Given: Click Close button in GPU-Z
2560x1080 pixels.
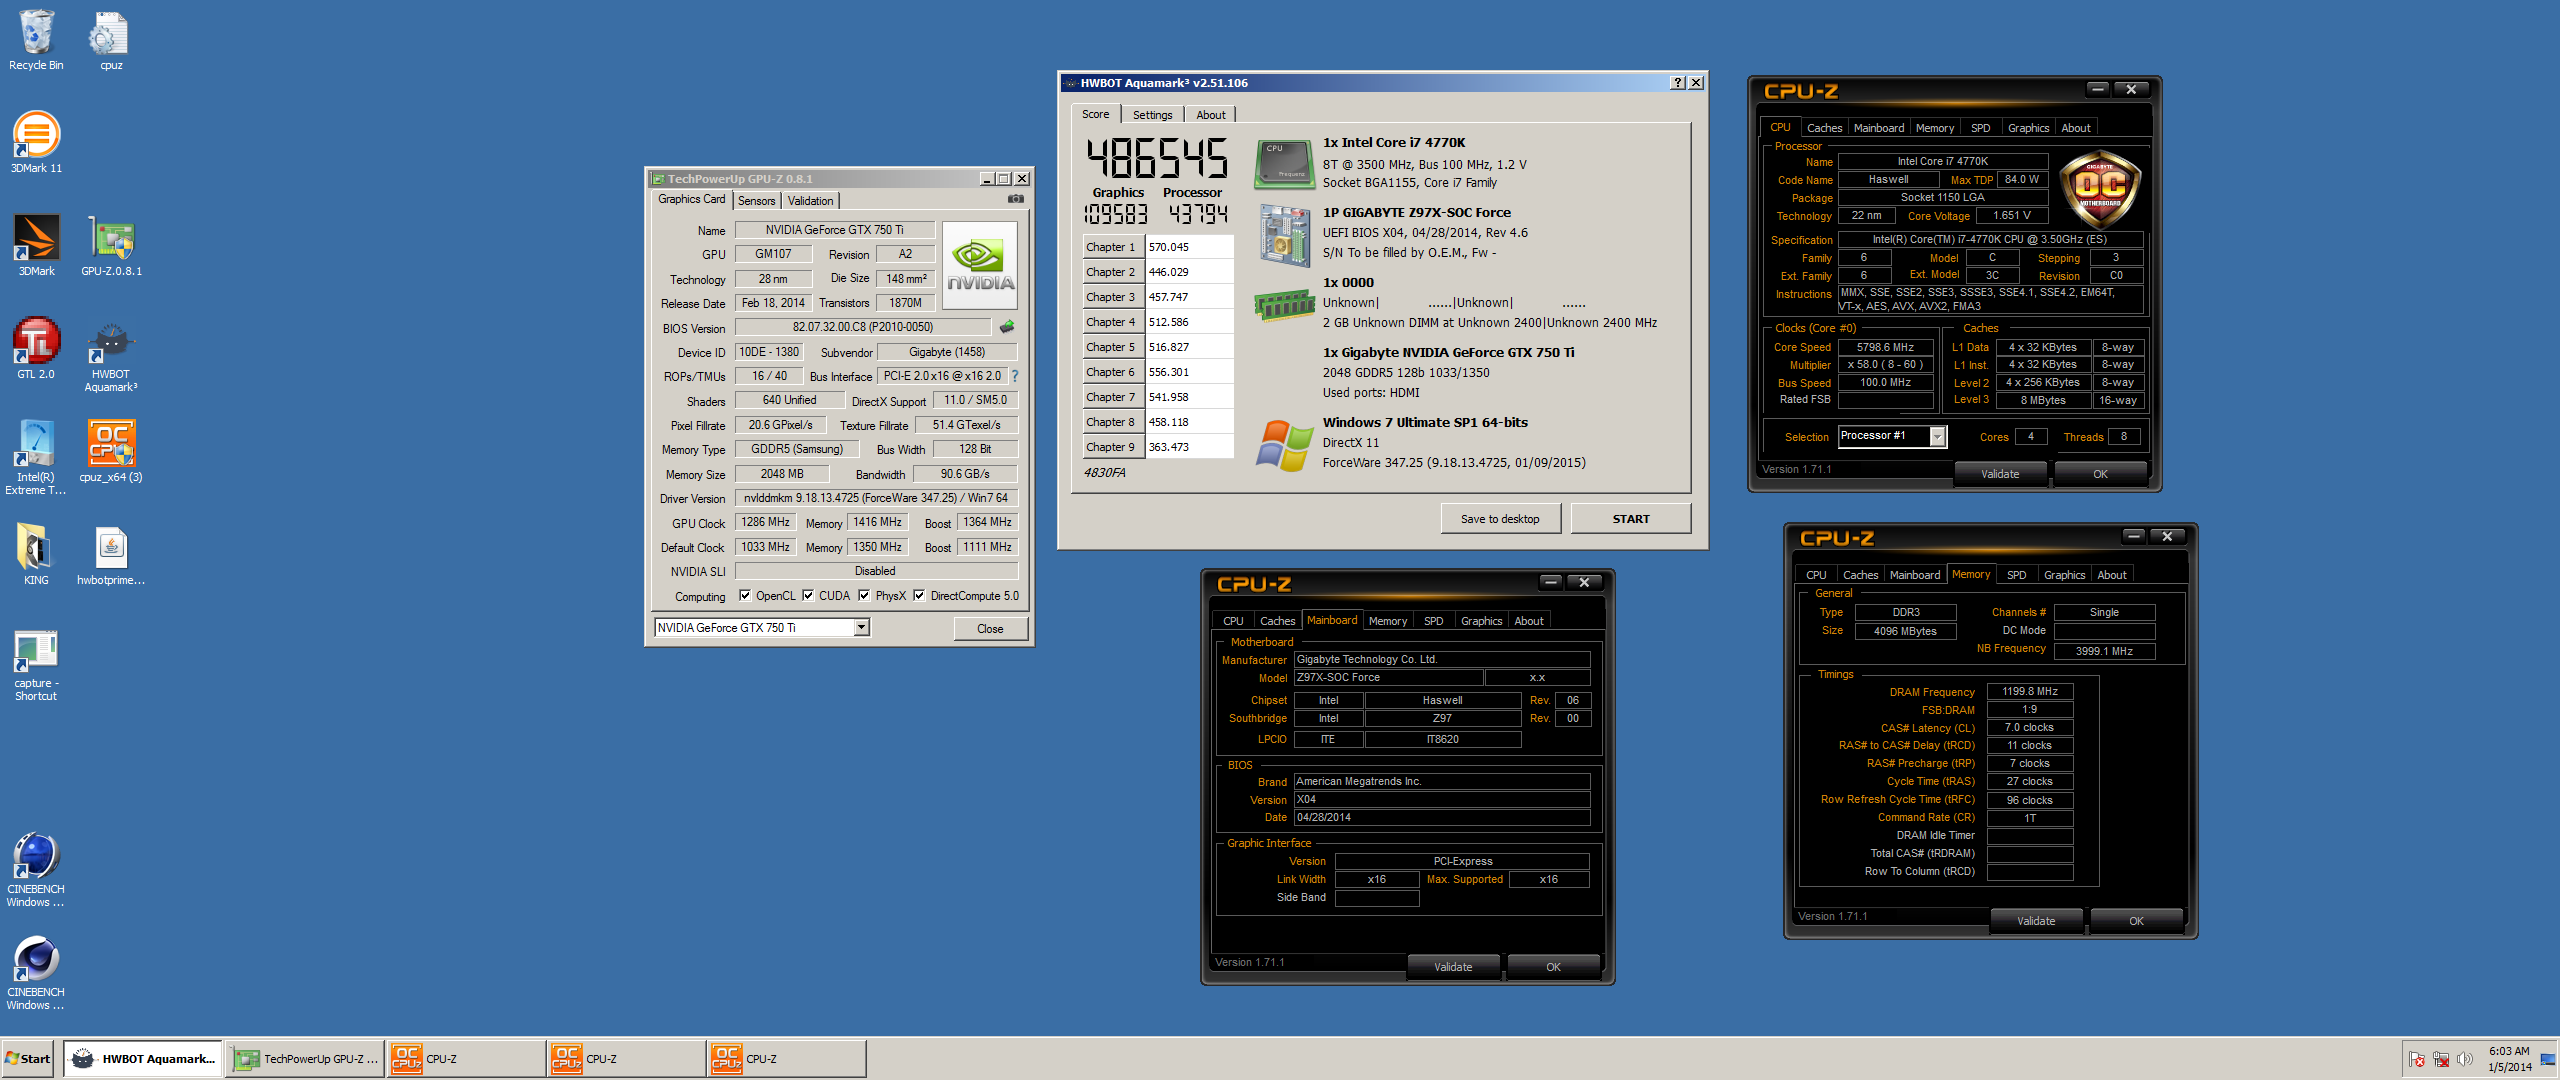Looking at the screenshot, I should (x=990, y=629).
